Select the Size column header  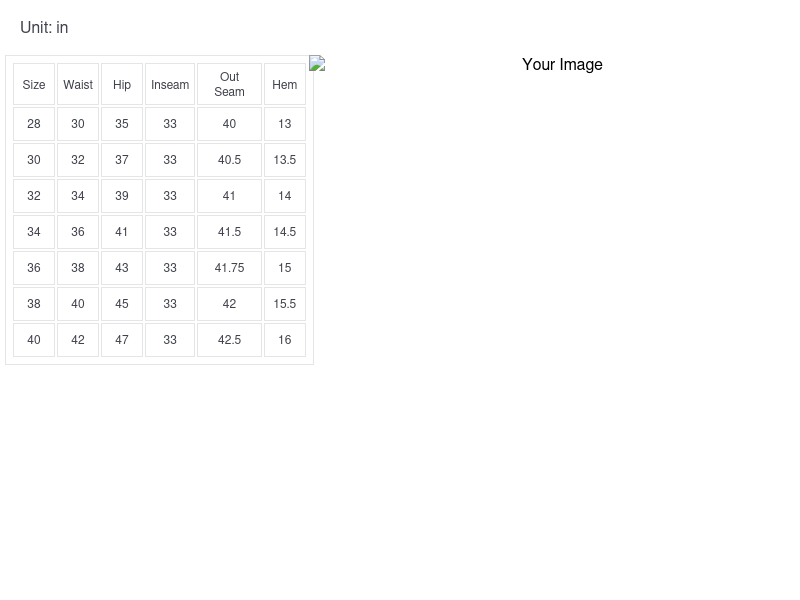pos(34,85)
